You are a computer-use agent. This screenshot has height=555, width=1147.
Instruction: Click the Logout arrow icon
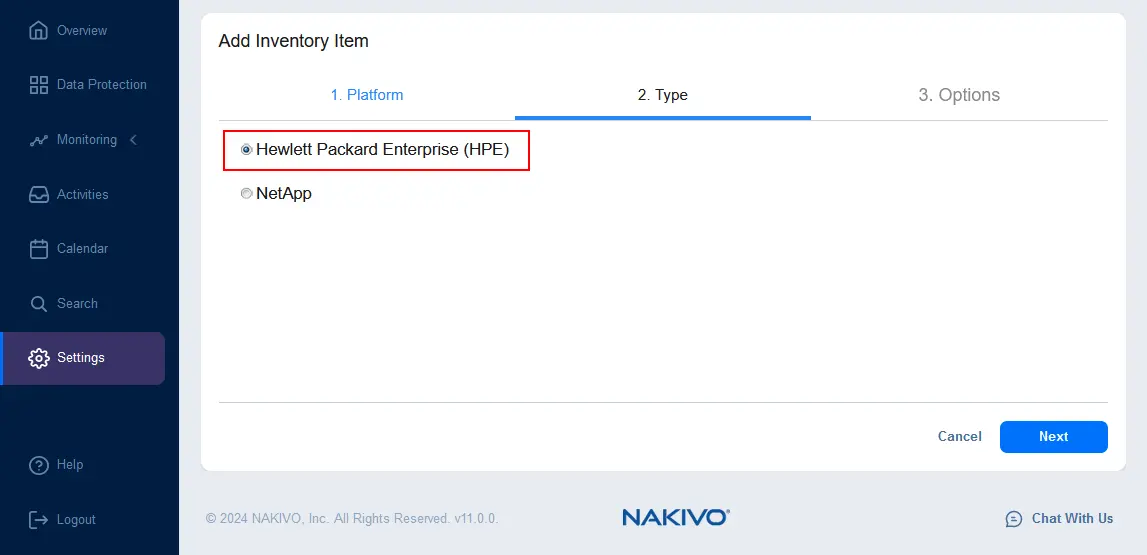38,520
